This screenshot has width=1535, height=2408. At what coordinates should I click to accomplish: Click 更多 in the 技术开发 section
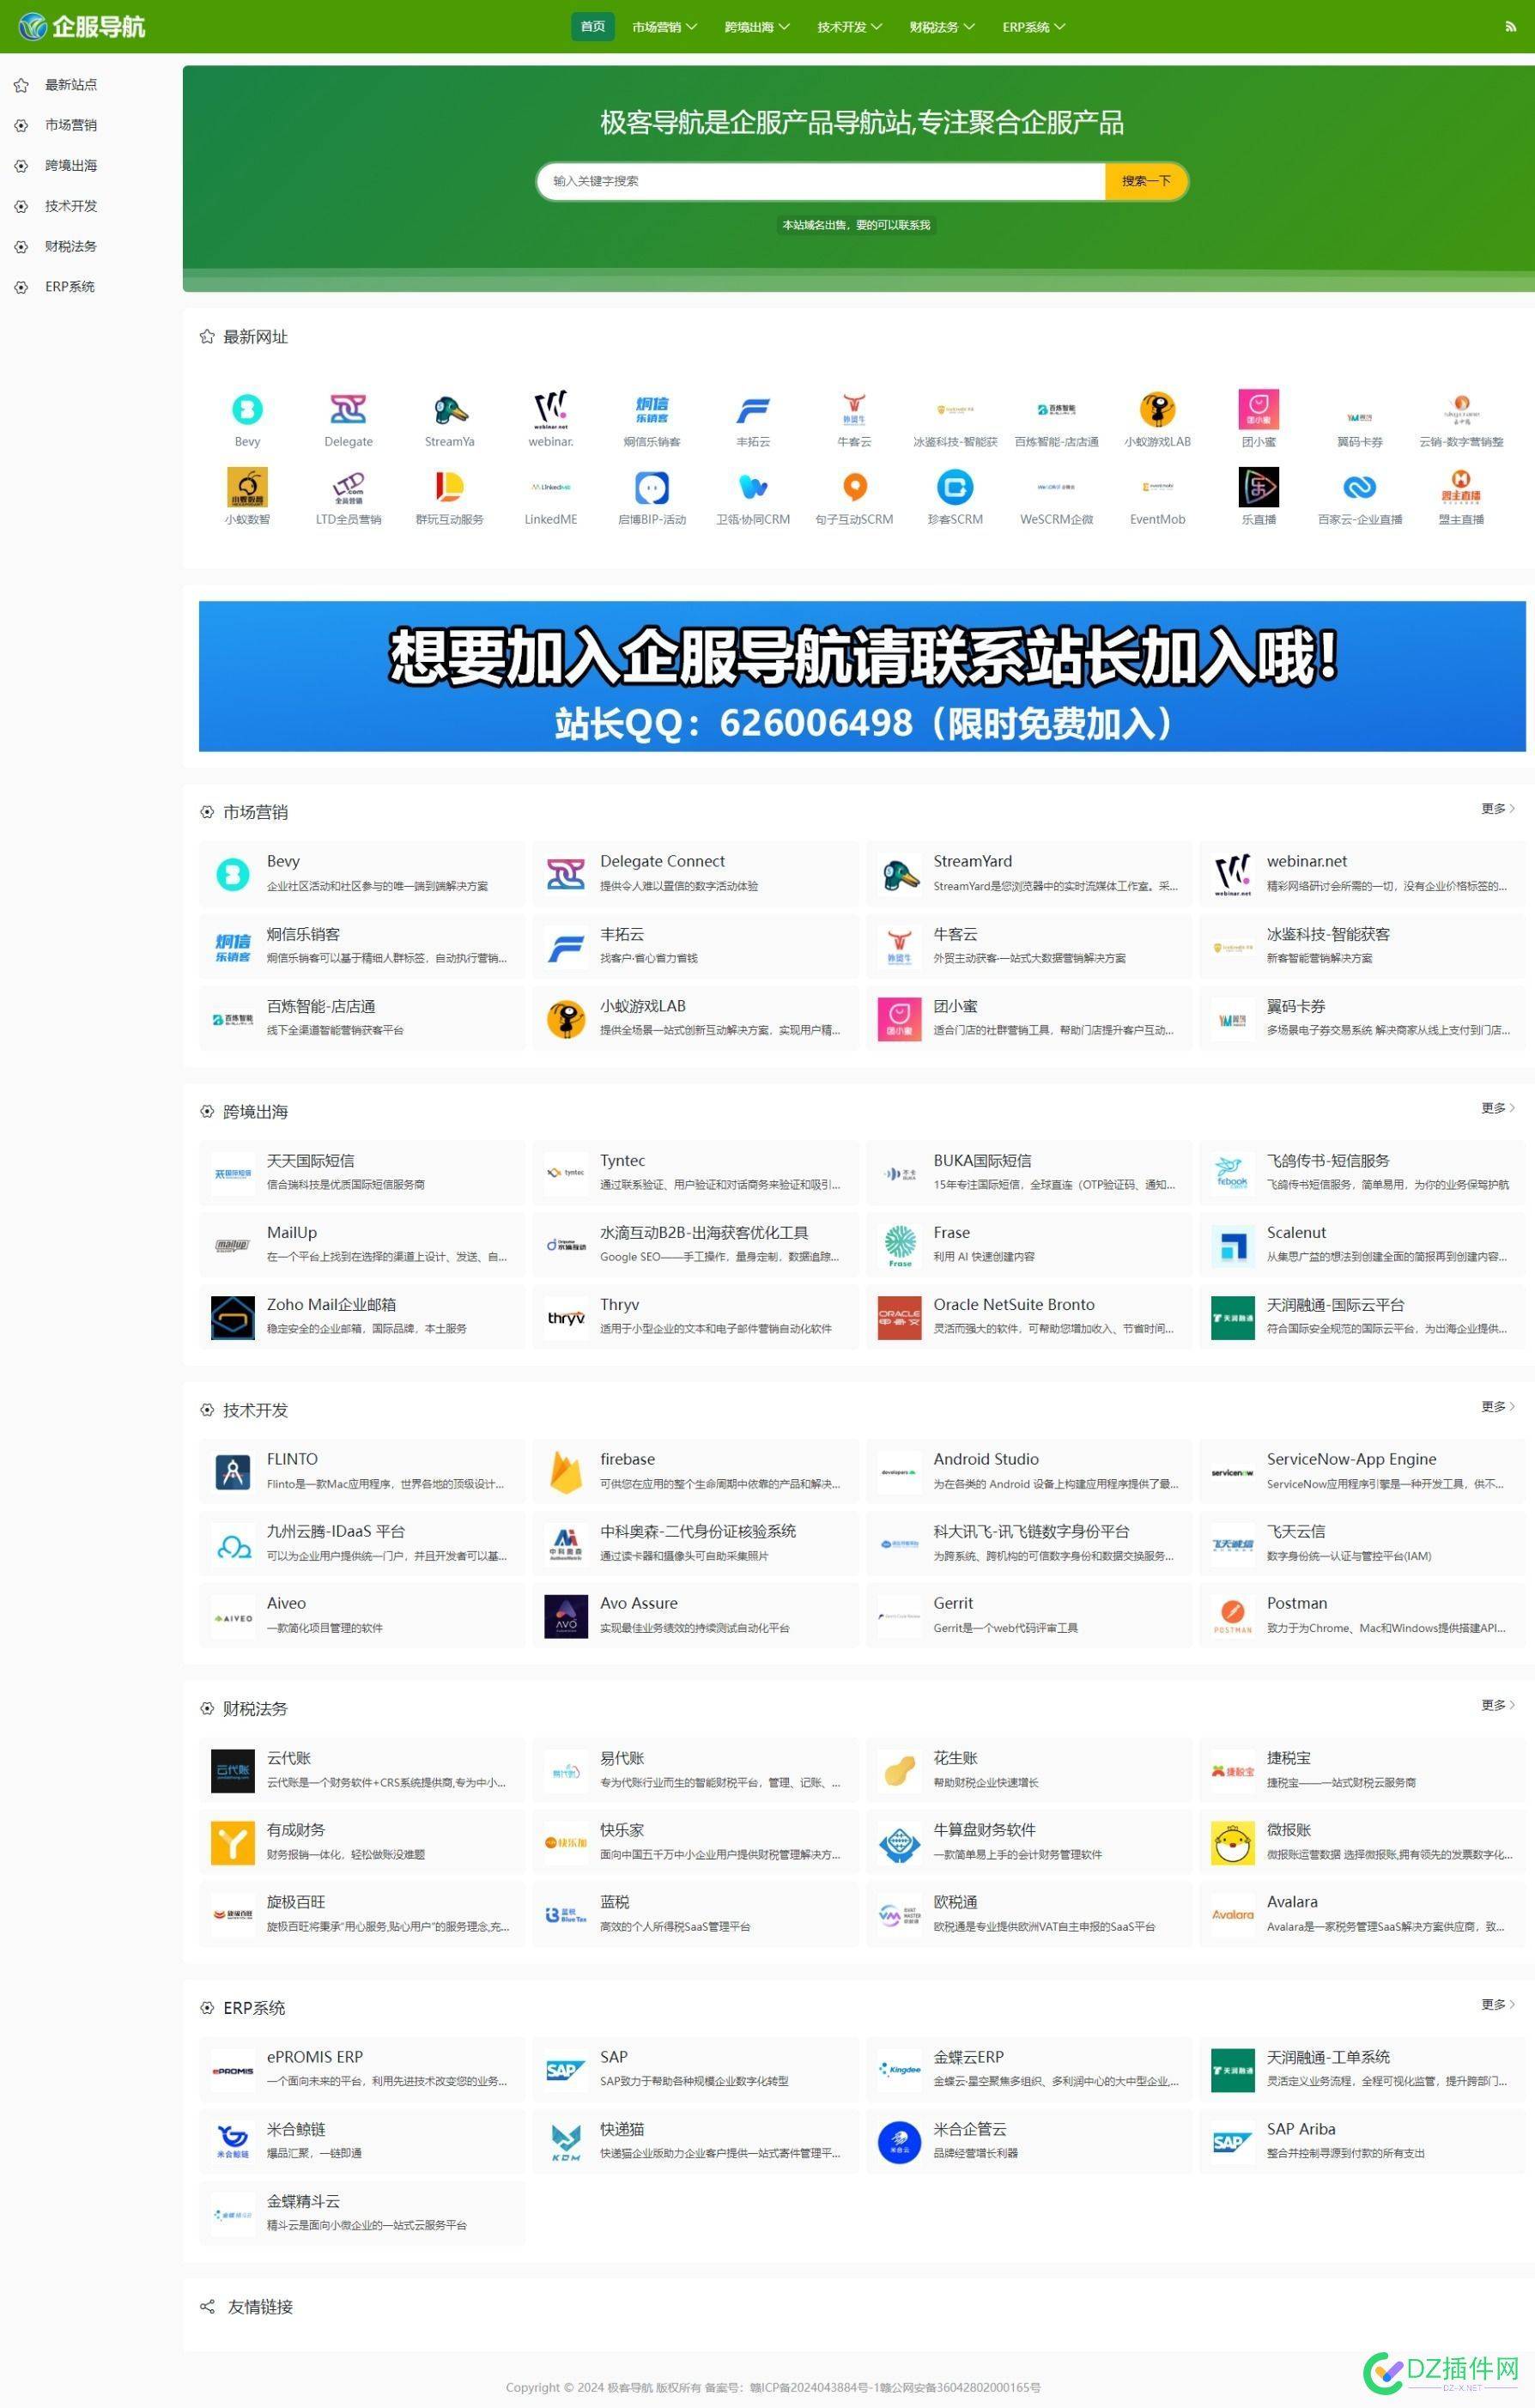pyautogui.click(x=1497, y=1406)
